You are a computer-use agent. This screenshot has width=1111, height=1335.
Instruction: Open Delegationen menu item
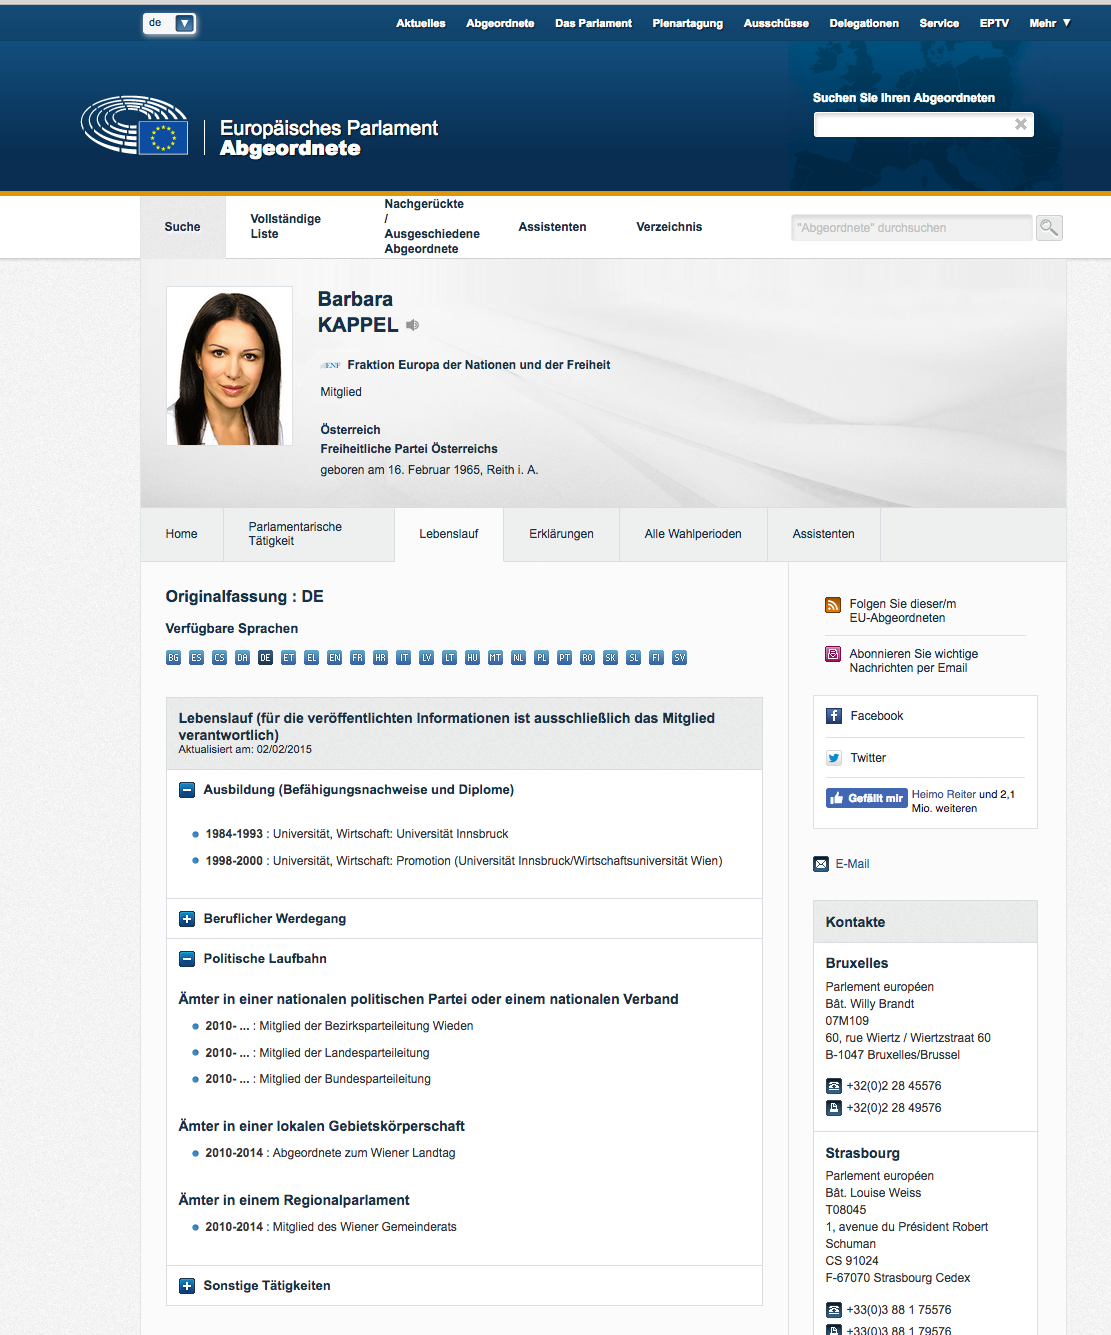(864, 23)
